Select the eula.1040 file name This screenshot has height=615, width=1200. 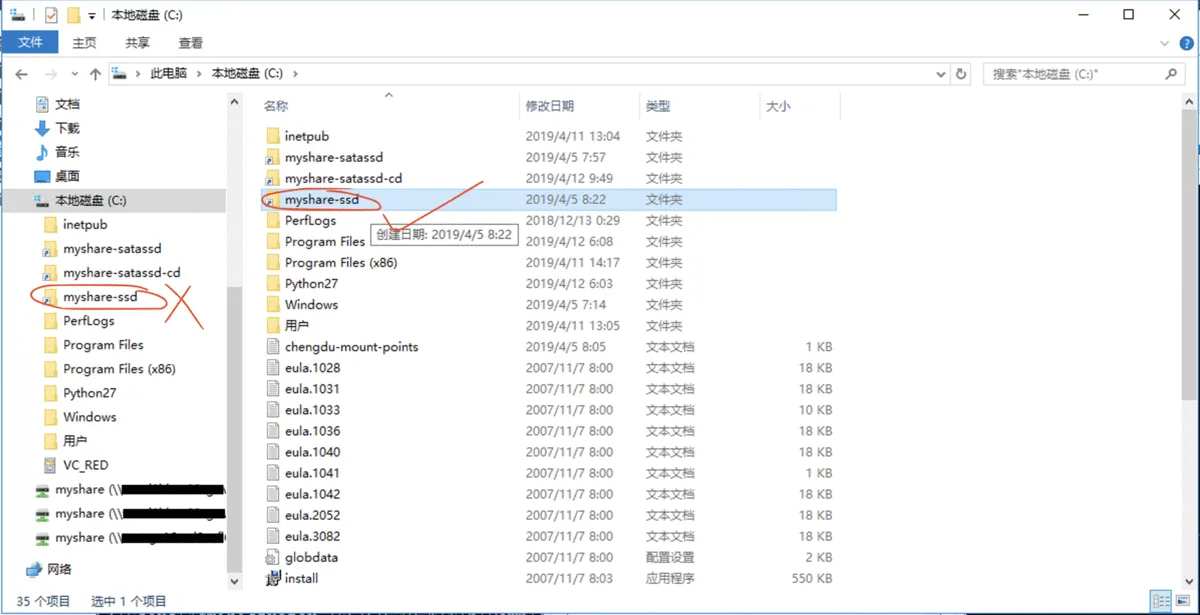click(x=312, y=452)
